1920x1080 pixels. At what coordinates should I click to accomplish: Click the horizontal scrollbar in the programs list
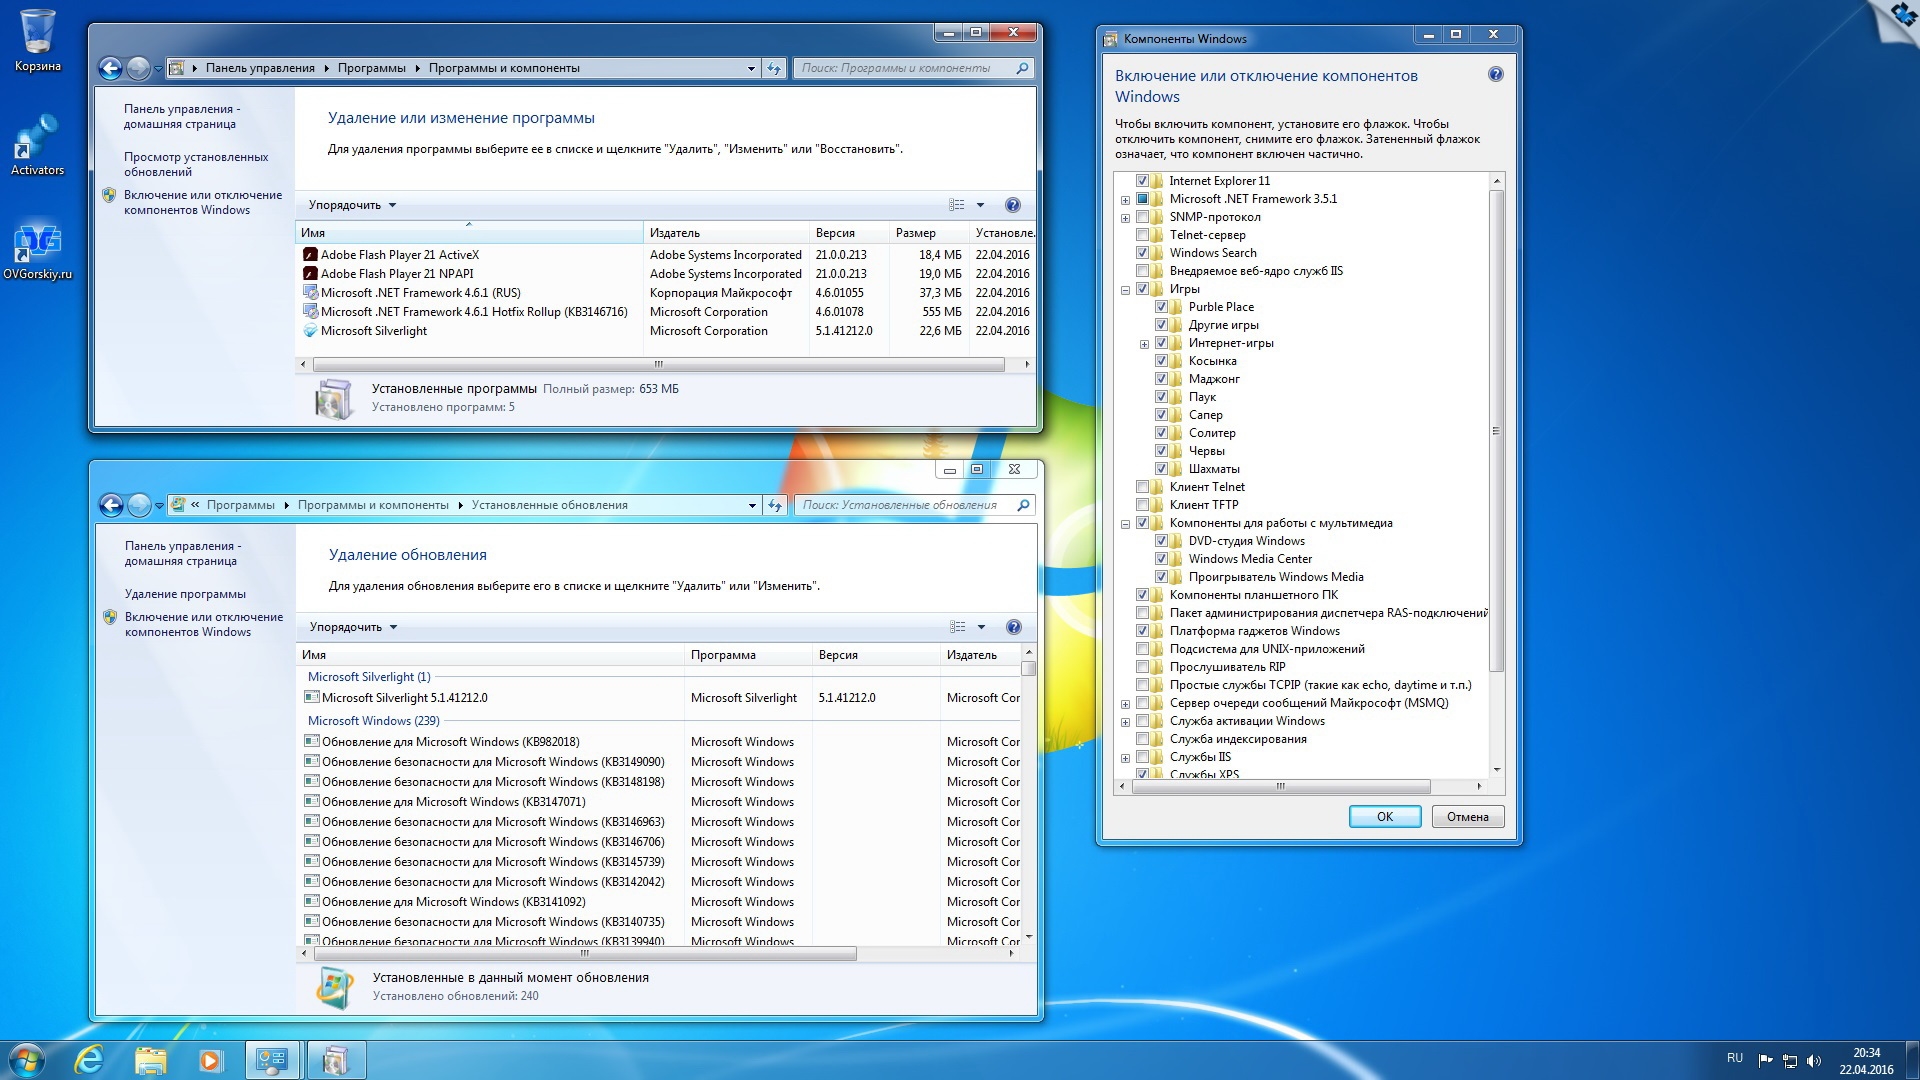[x=658, y=365]
